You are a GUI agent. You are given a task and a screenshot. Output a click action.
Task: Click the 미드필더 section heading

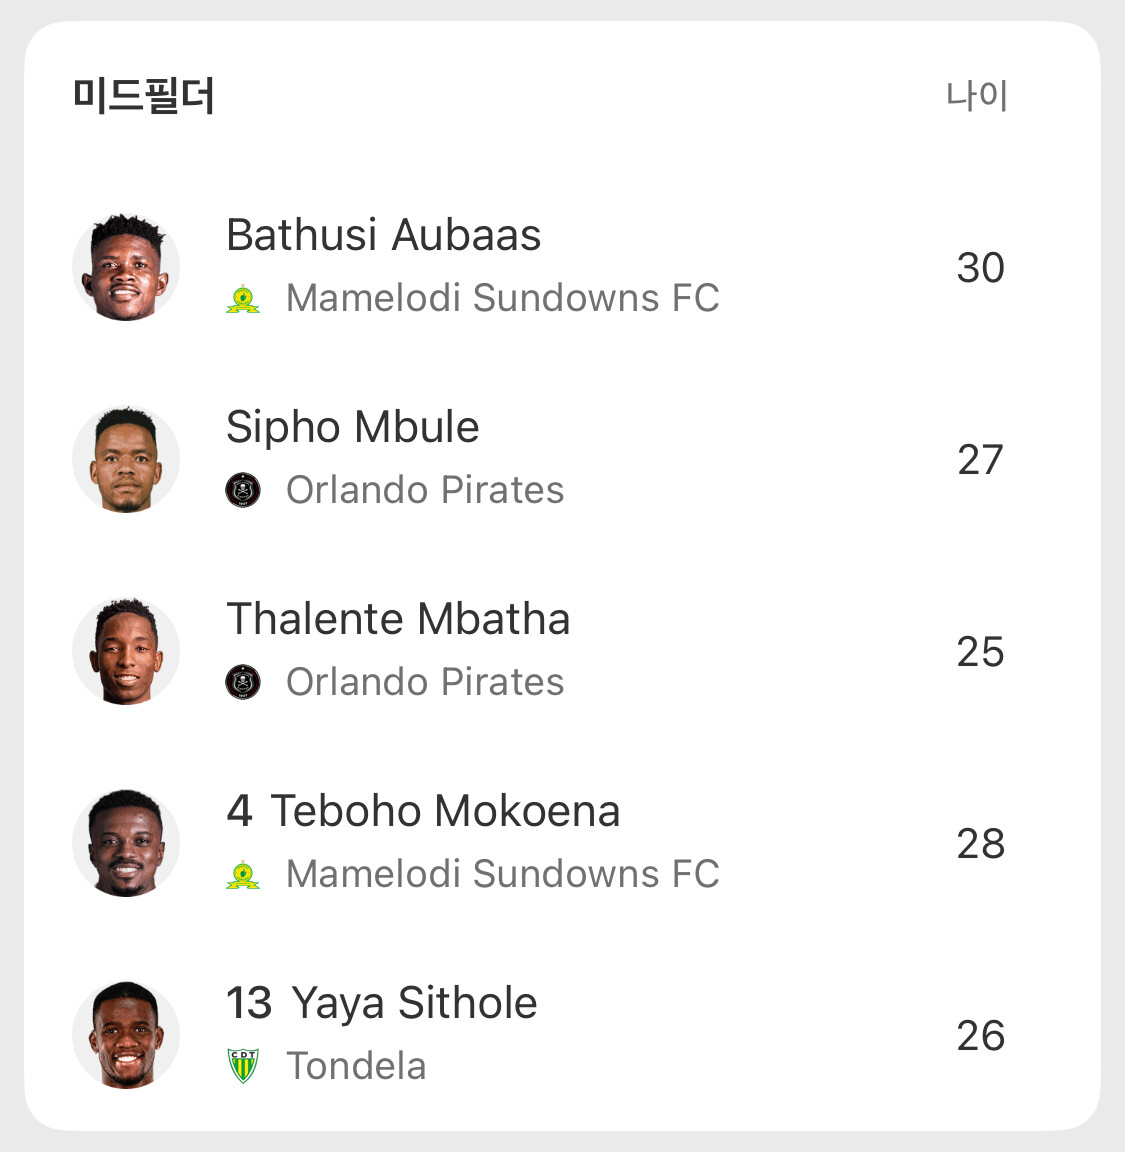point(144,96)
